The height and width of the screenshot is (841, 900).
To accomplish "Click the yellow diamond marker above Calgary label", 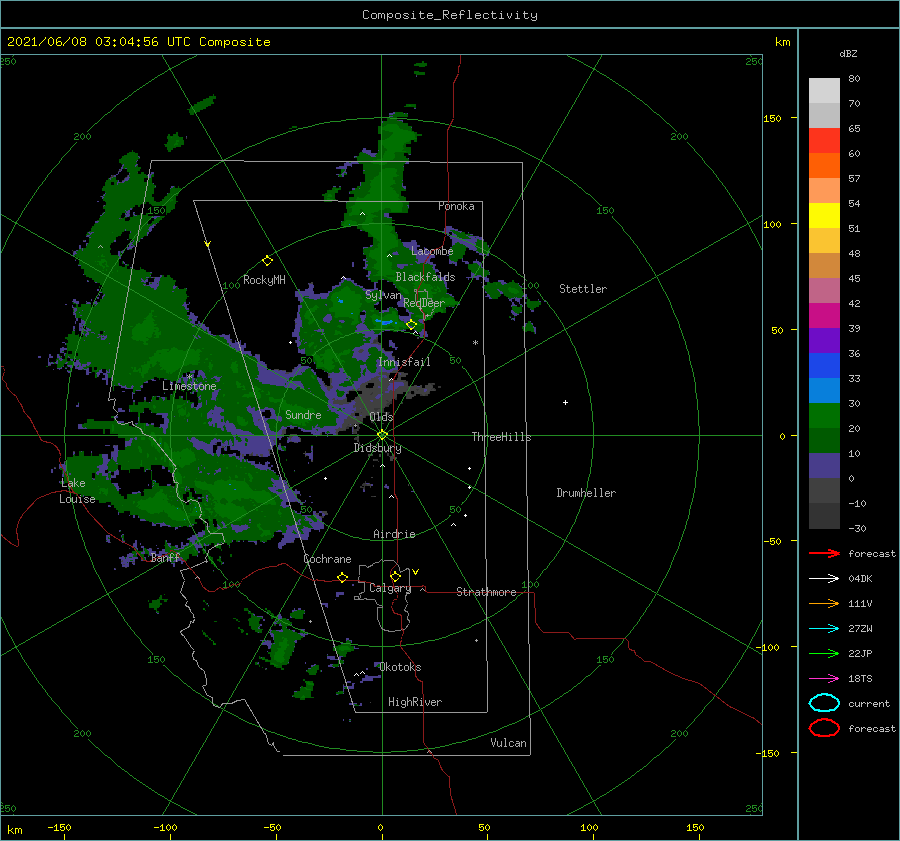I will tap(395, 576).
